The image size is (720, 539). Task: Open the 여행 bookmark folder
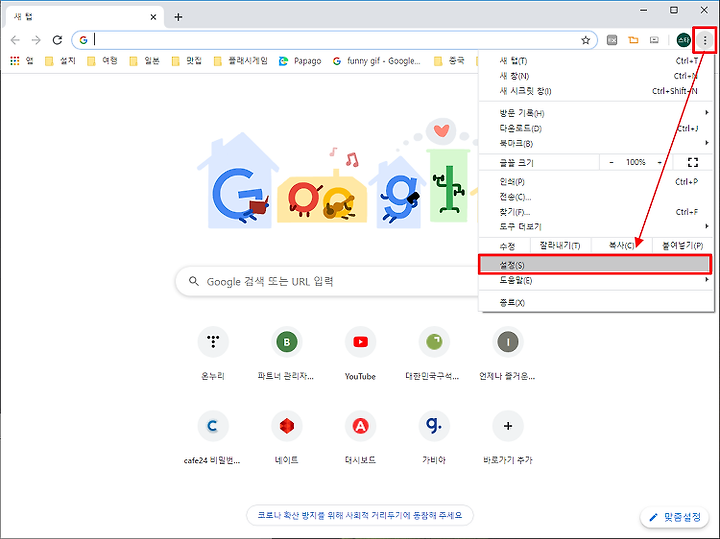click(102, 61)
